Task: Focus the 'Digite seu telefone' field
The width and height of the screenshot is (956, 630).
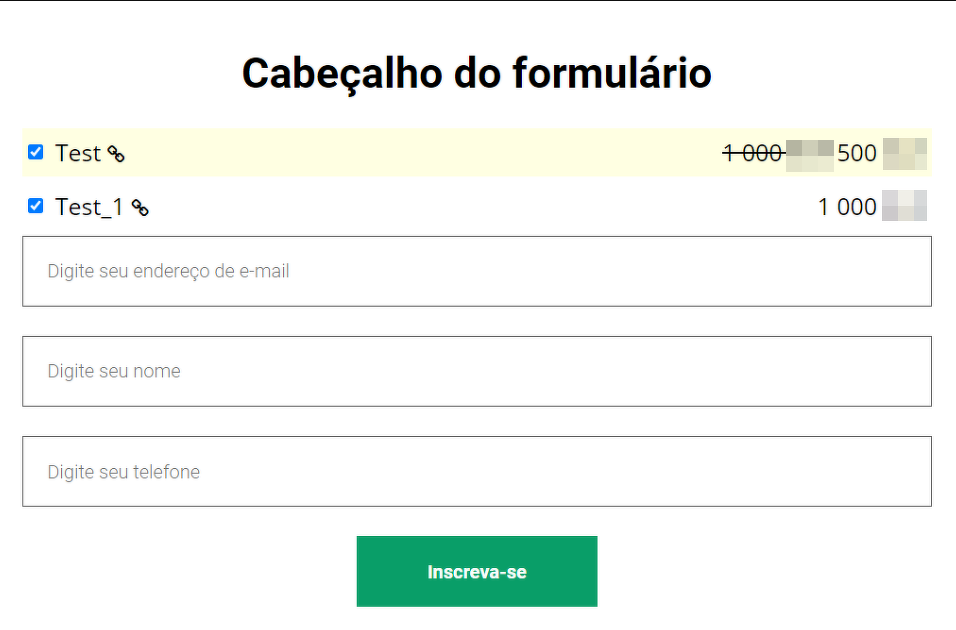Action: pos(477,471)
